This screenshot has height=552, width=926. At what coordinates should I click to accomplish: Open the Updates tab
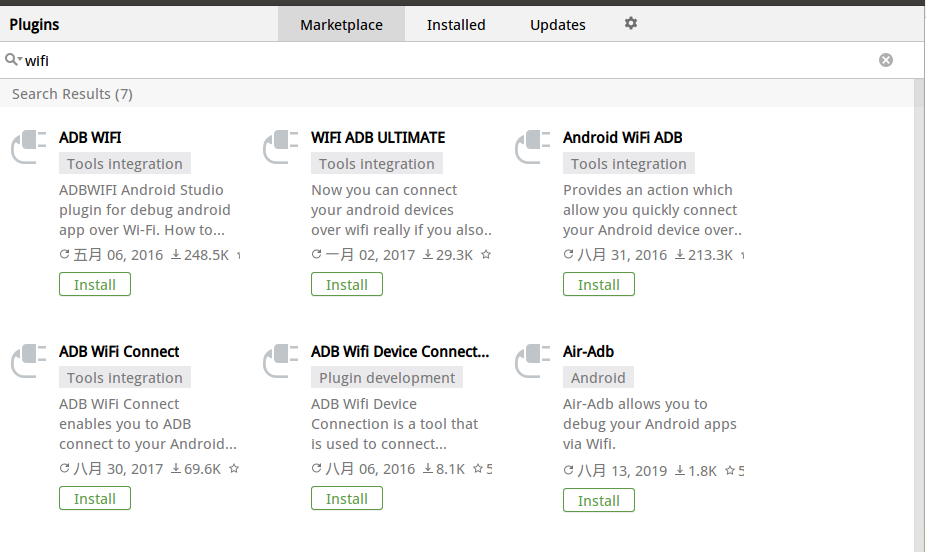tap(558, 25)
